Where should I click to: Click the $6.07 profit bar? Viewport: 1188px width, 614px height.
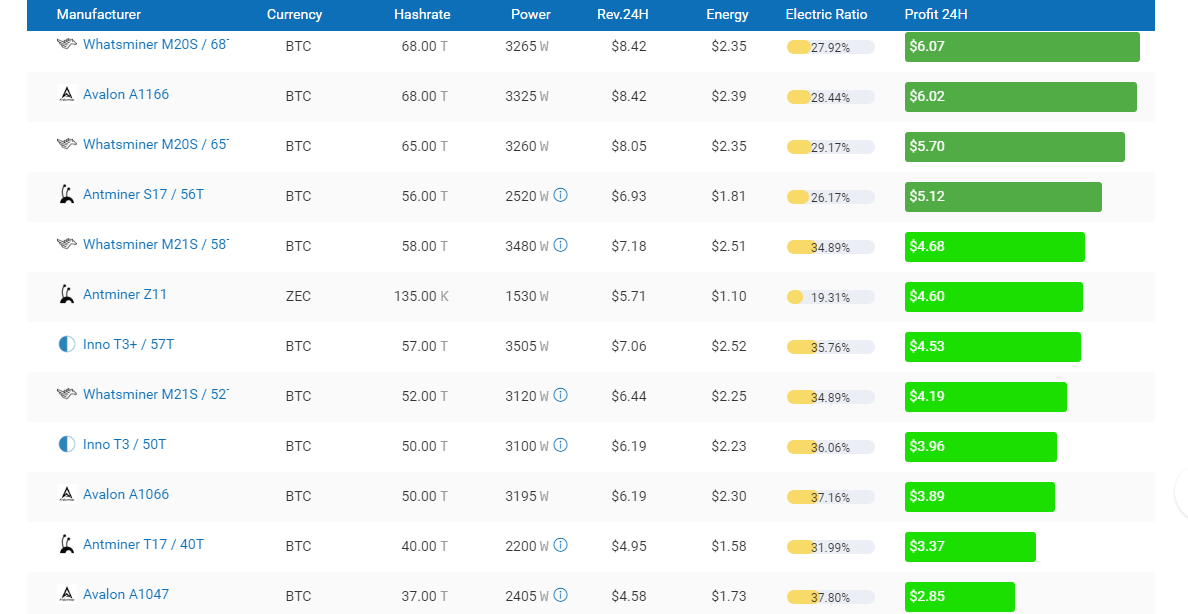point(1022,46)
